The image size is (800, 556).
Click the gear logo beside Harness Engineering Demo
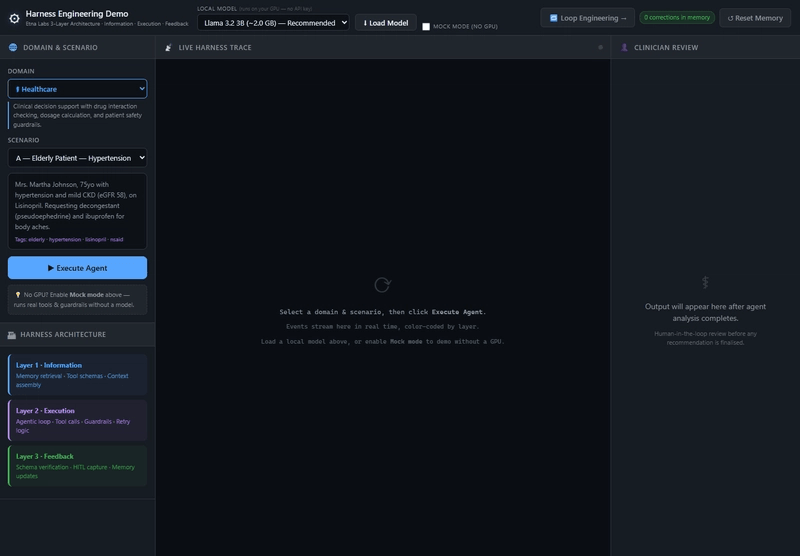click(x=14, y=19)
